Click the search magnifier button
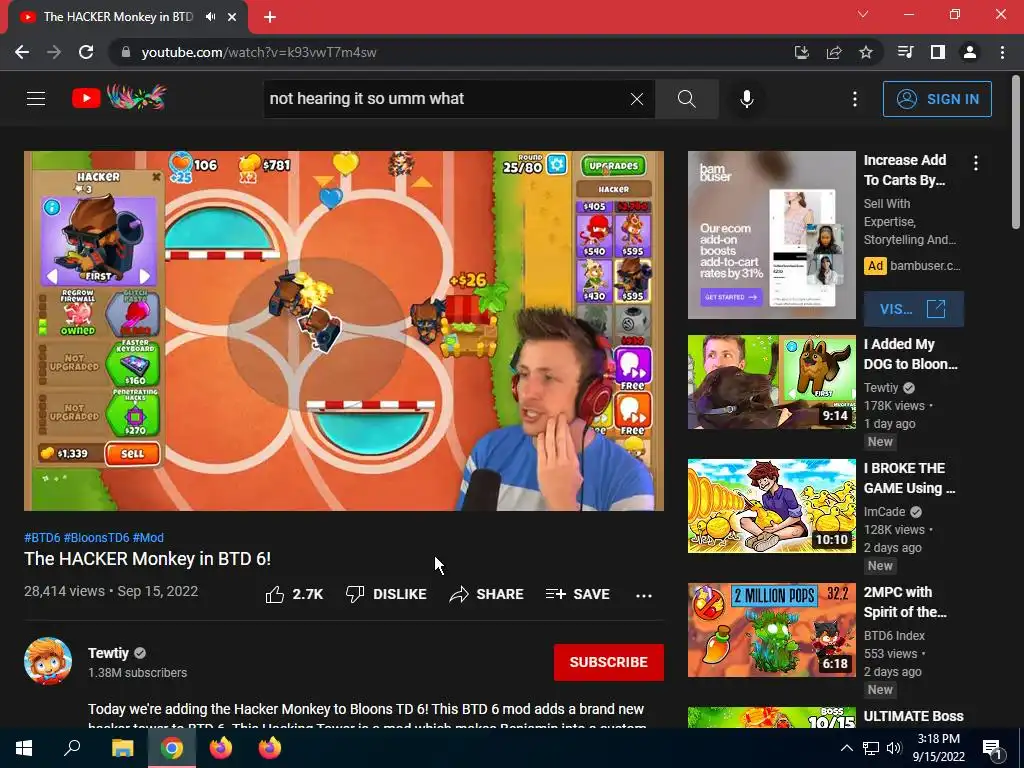 [686, 99]
